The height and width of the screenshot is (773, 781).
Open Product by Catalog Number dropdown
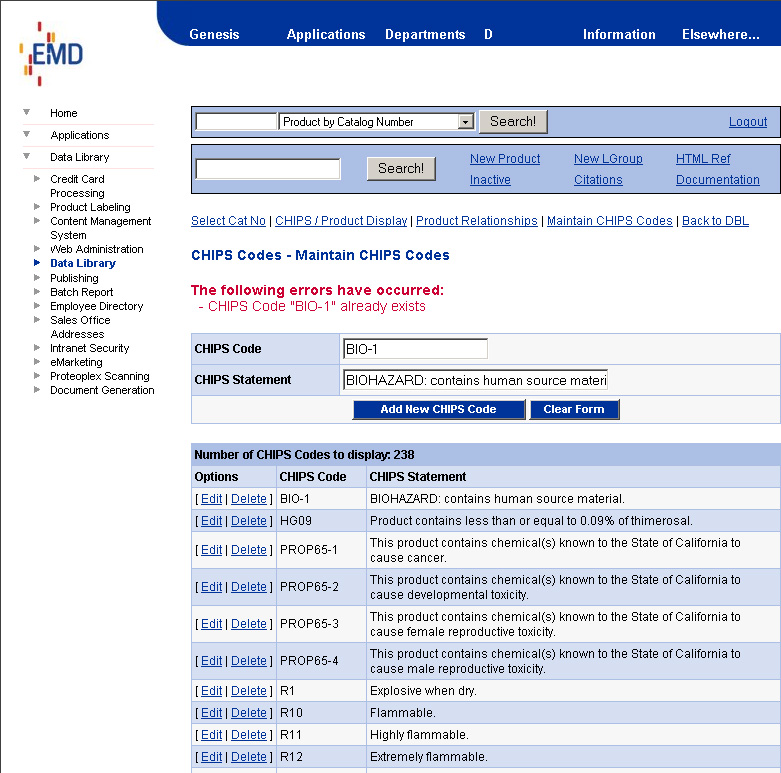tap(465, 122)
